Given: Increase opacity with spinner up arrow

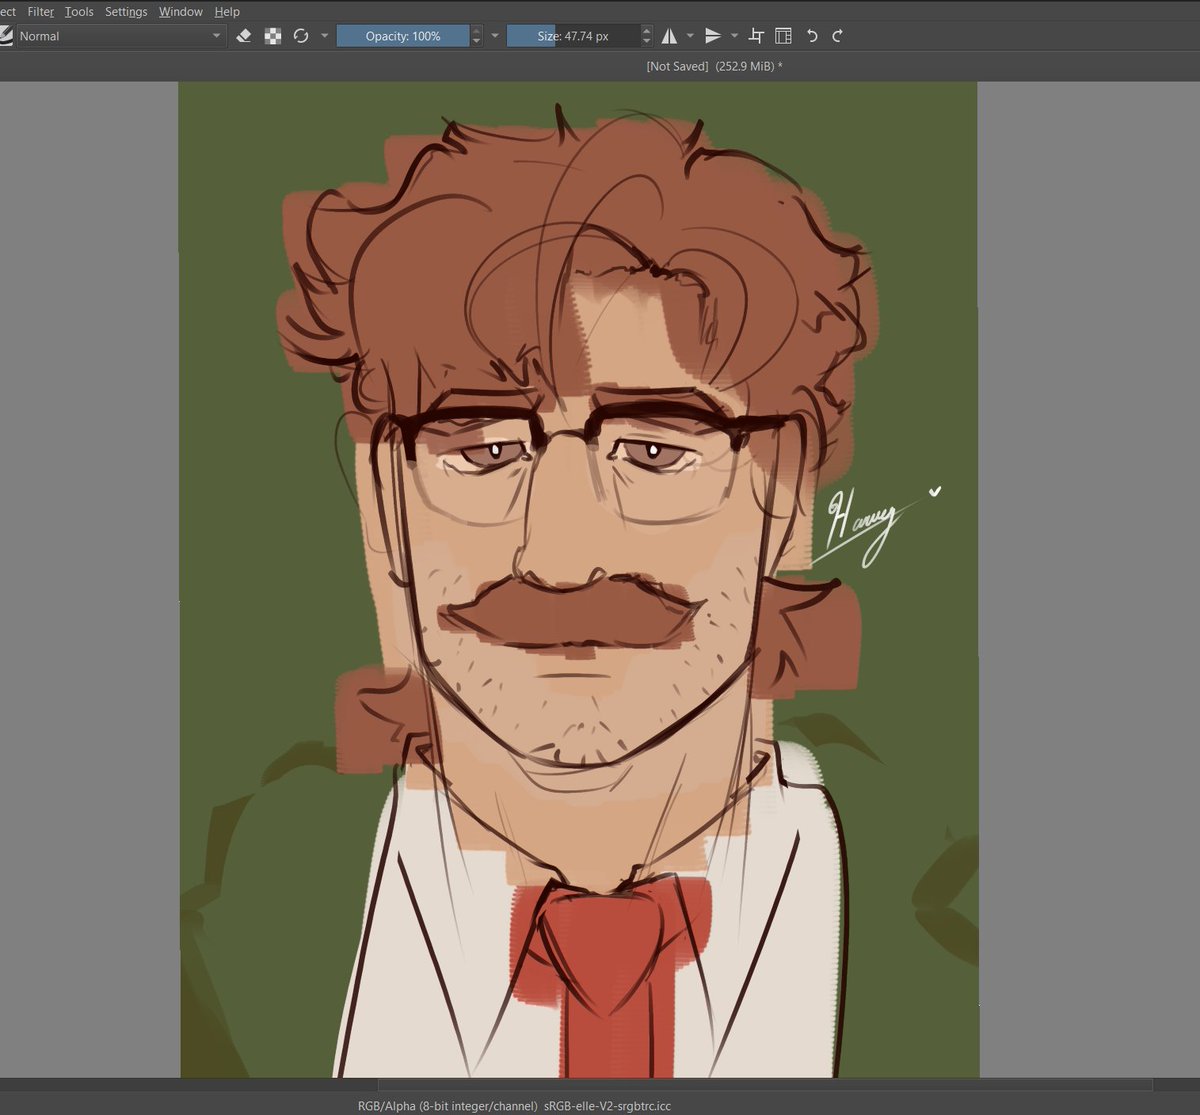Looking at the screenshot, I should click(476, 31).
